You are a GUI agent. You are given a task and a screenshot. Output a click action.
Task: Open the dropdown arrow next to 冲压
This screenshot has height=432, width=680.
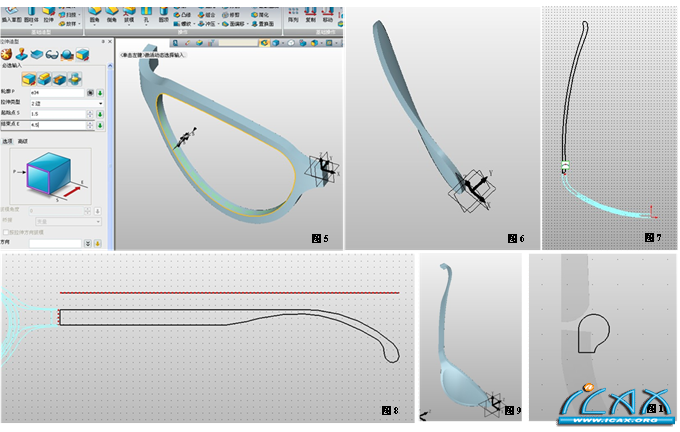tap(219, 24)
